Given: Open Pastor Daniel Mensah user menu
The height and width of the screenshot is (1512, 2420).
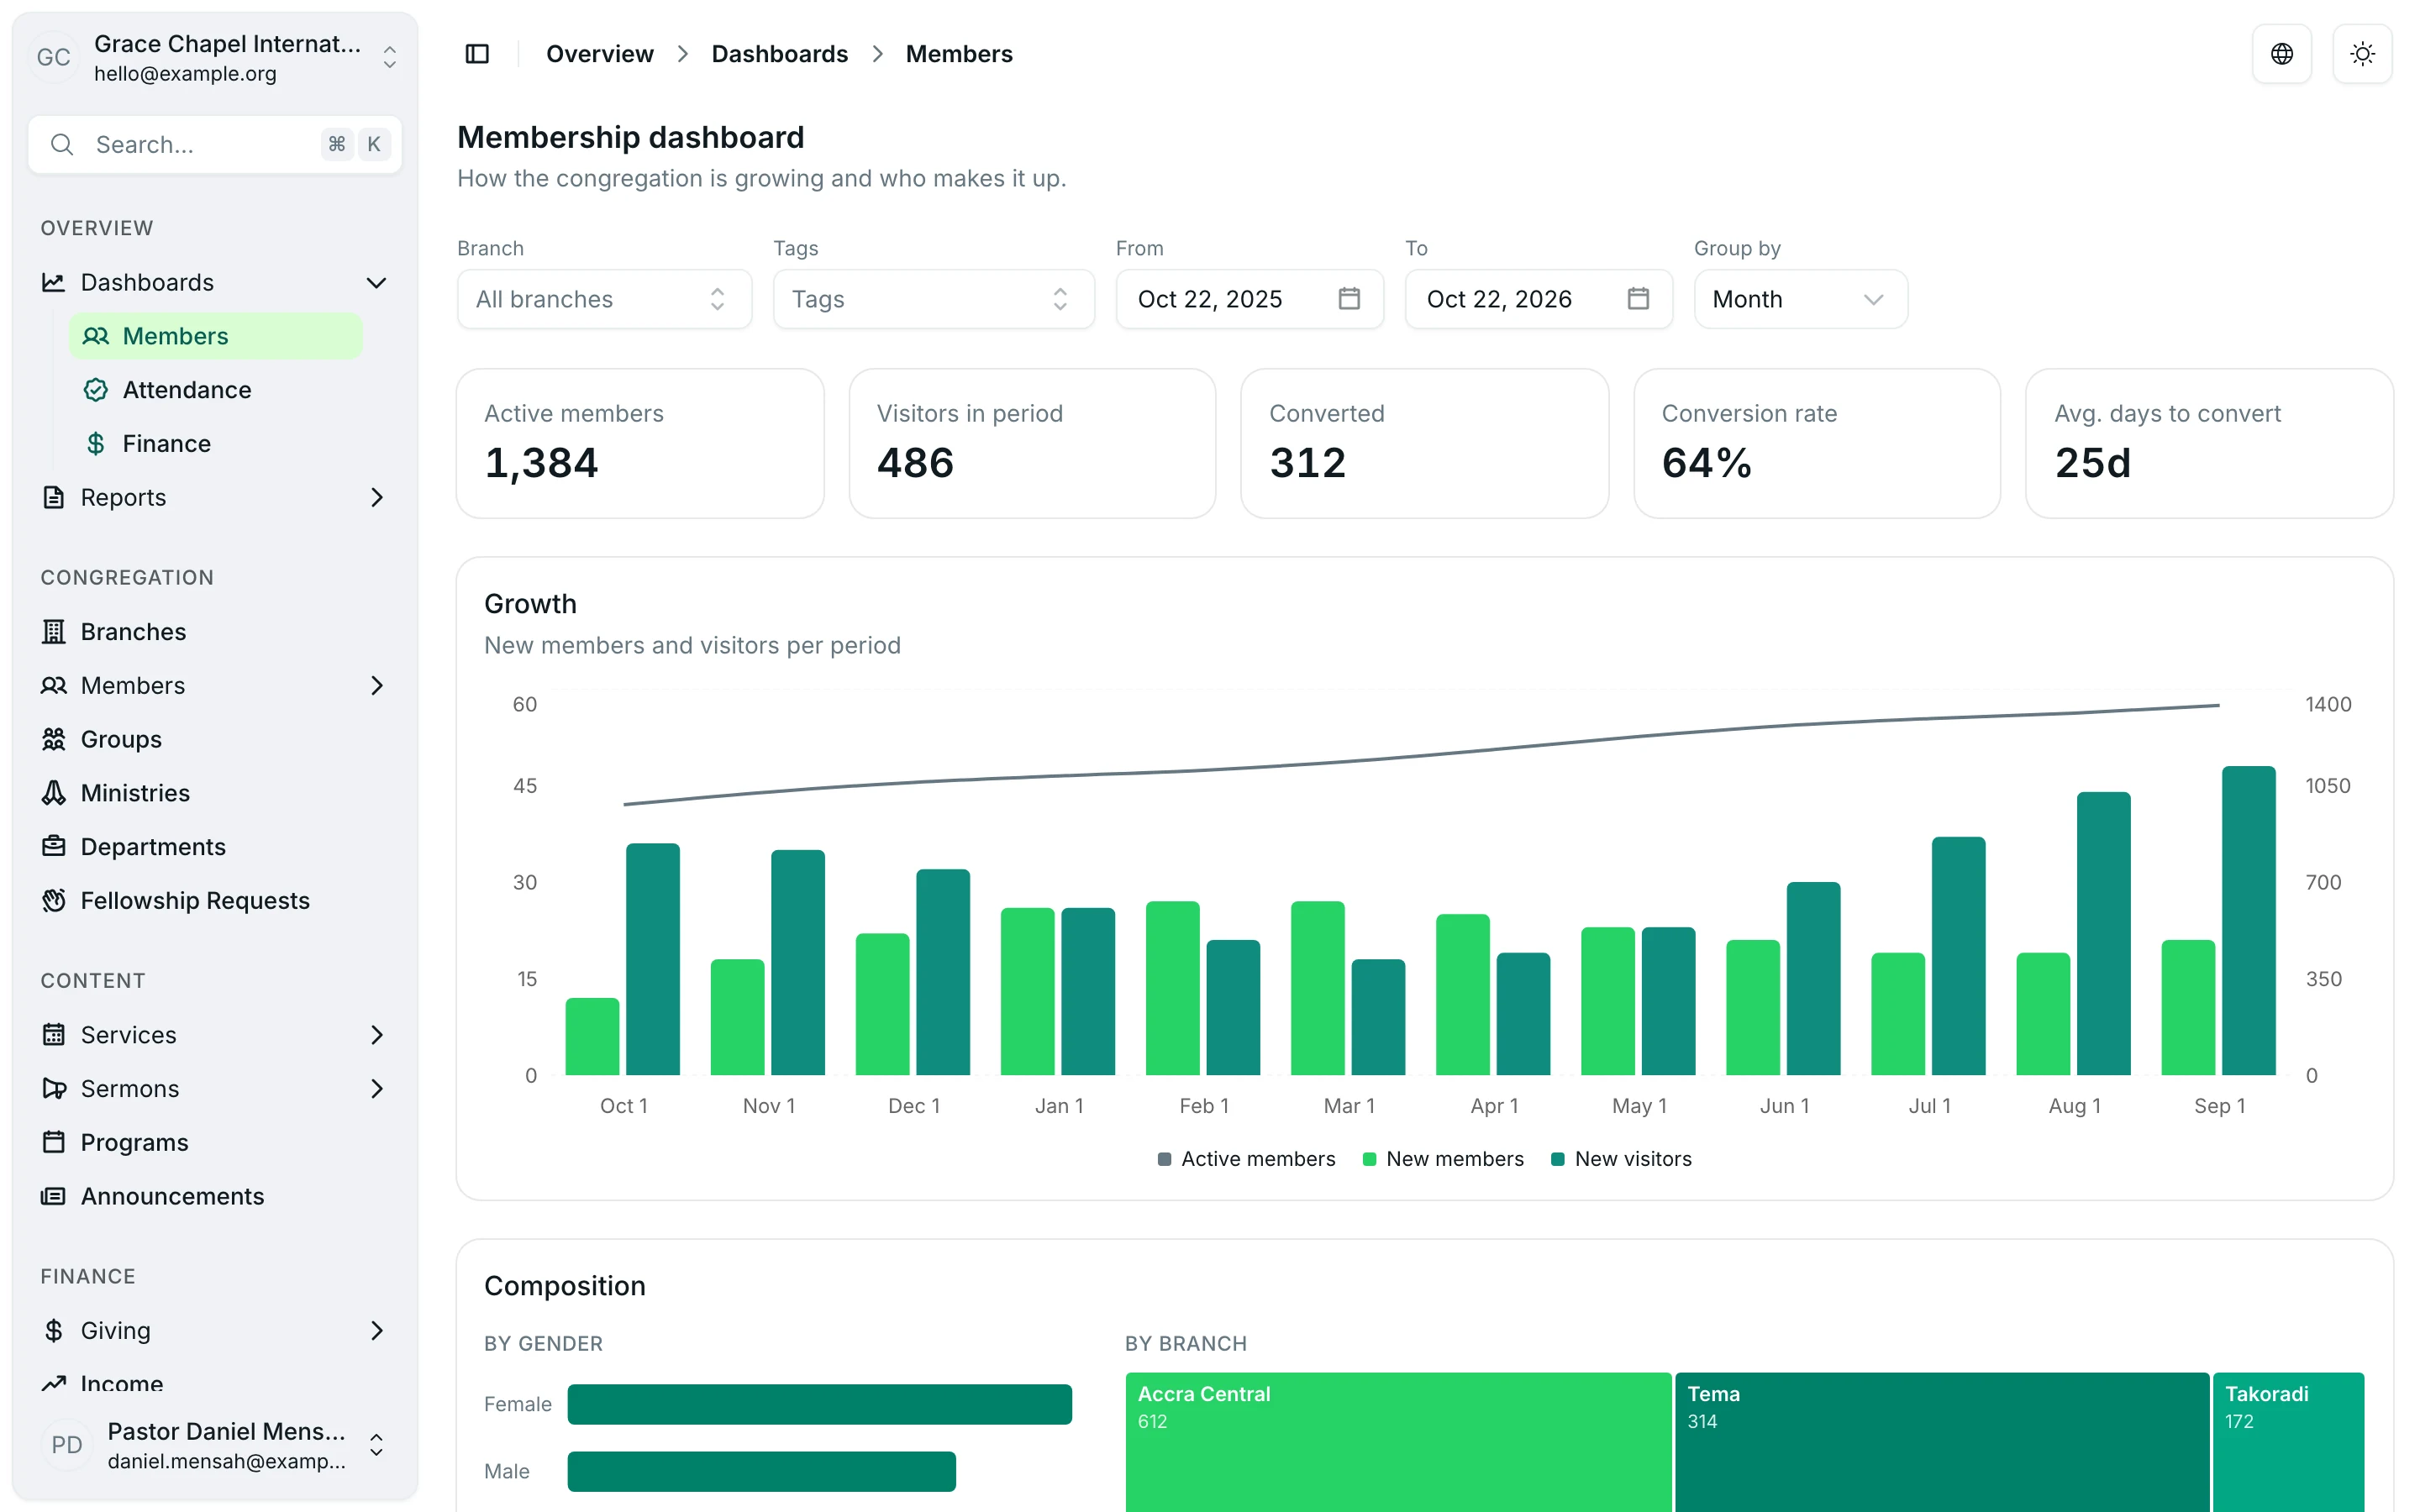Looking at the screenshot, I should point(215,1445).
